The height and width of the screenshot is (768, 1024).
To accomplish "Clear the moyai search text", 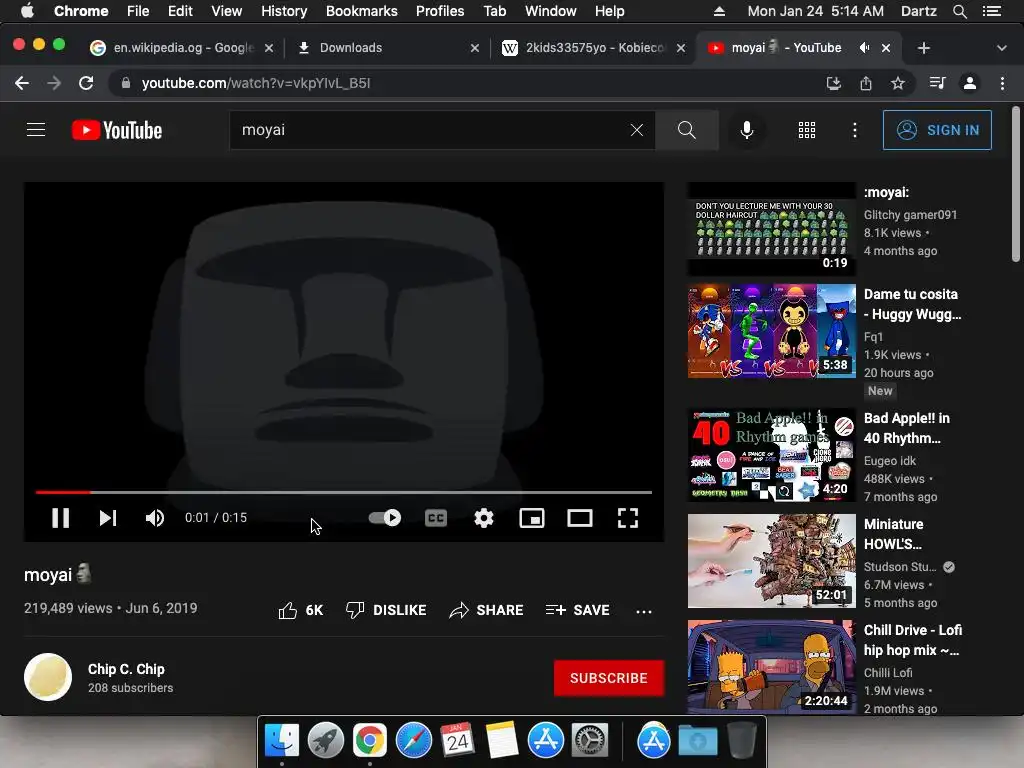I will click(637, 130).
